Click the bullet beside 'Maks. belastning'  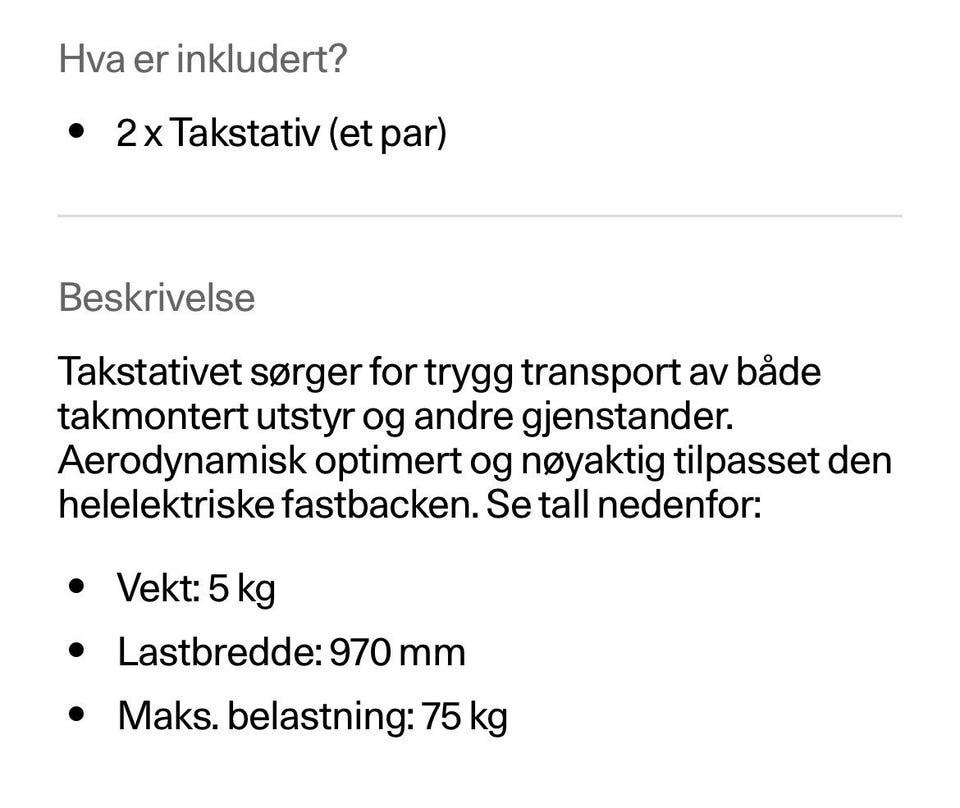[x=76, y=714]
